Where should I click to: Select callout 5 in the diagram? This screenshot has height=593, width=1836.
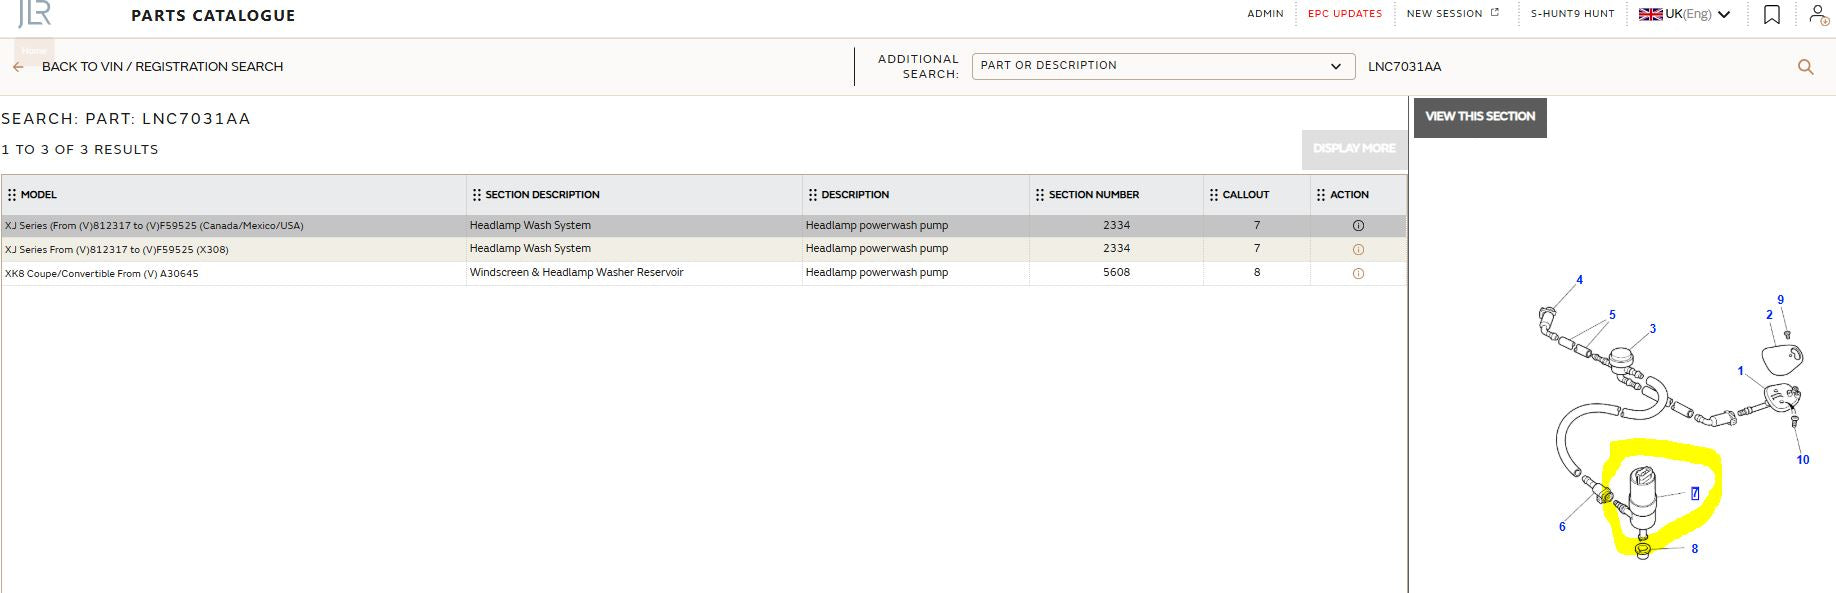click(1612, 315)
